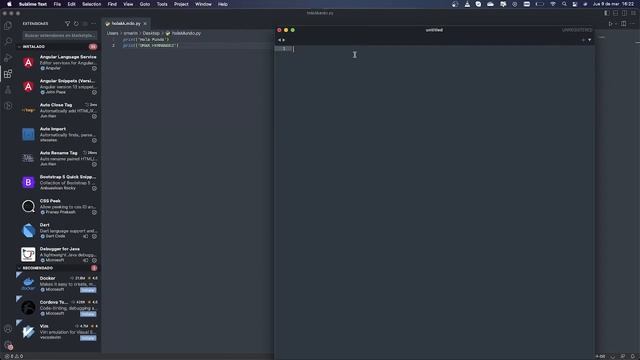This screenshot has height=360, width=640.
Task: Open Run and Debug view in activity bar
Action: [x=8, y=58]
